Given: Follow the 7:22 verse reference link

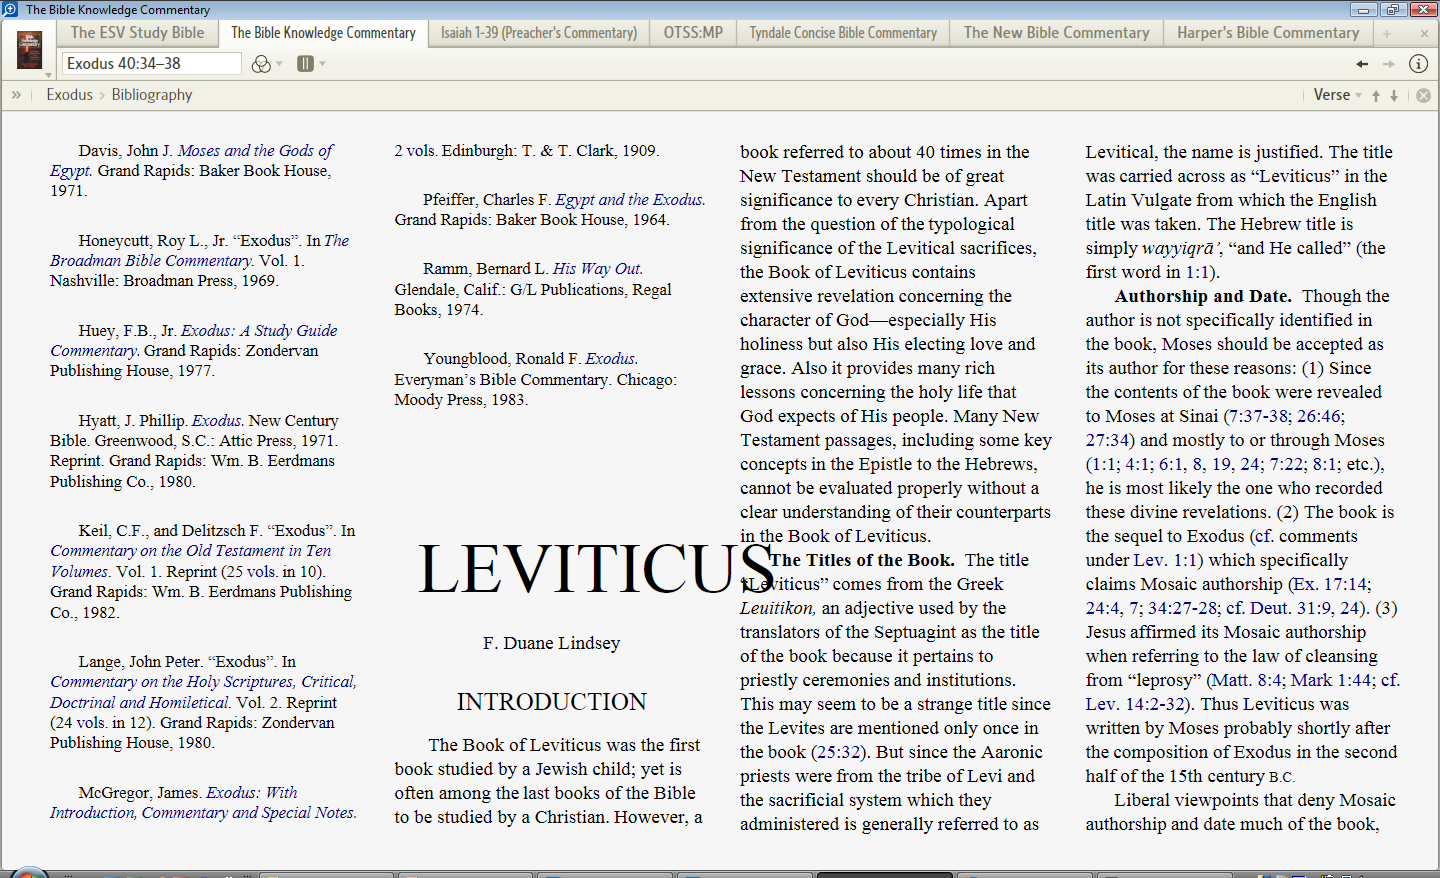Looking at the screenshot, I should [1287, 464].
